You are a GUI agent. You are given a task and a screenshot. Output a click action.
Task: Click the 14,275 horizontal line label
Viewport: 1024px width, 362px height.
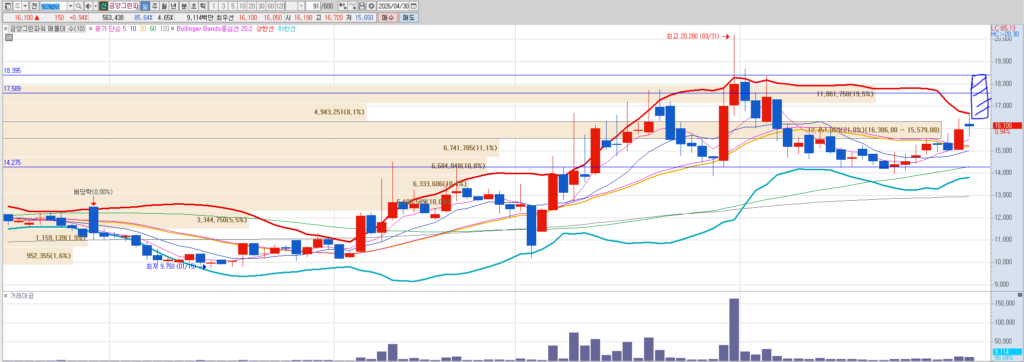12,162
